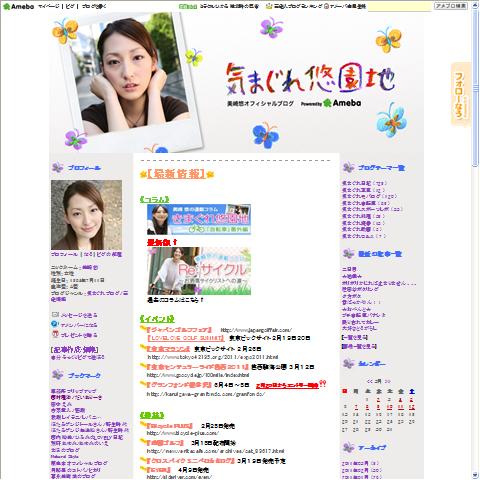Click the Ameba logo in top bar
This screenshot has height=480, width=480.
click(x=18, y=6)
